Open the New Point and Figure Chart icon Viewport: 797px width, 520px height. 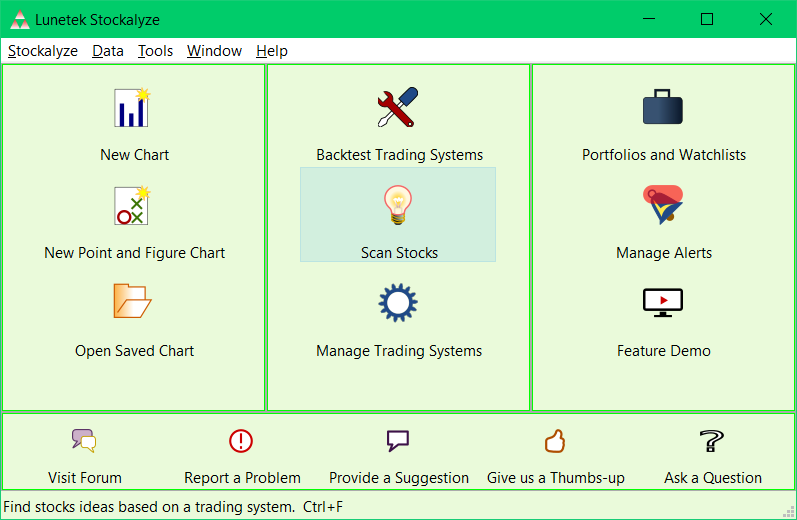[x=132, y=205]
